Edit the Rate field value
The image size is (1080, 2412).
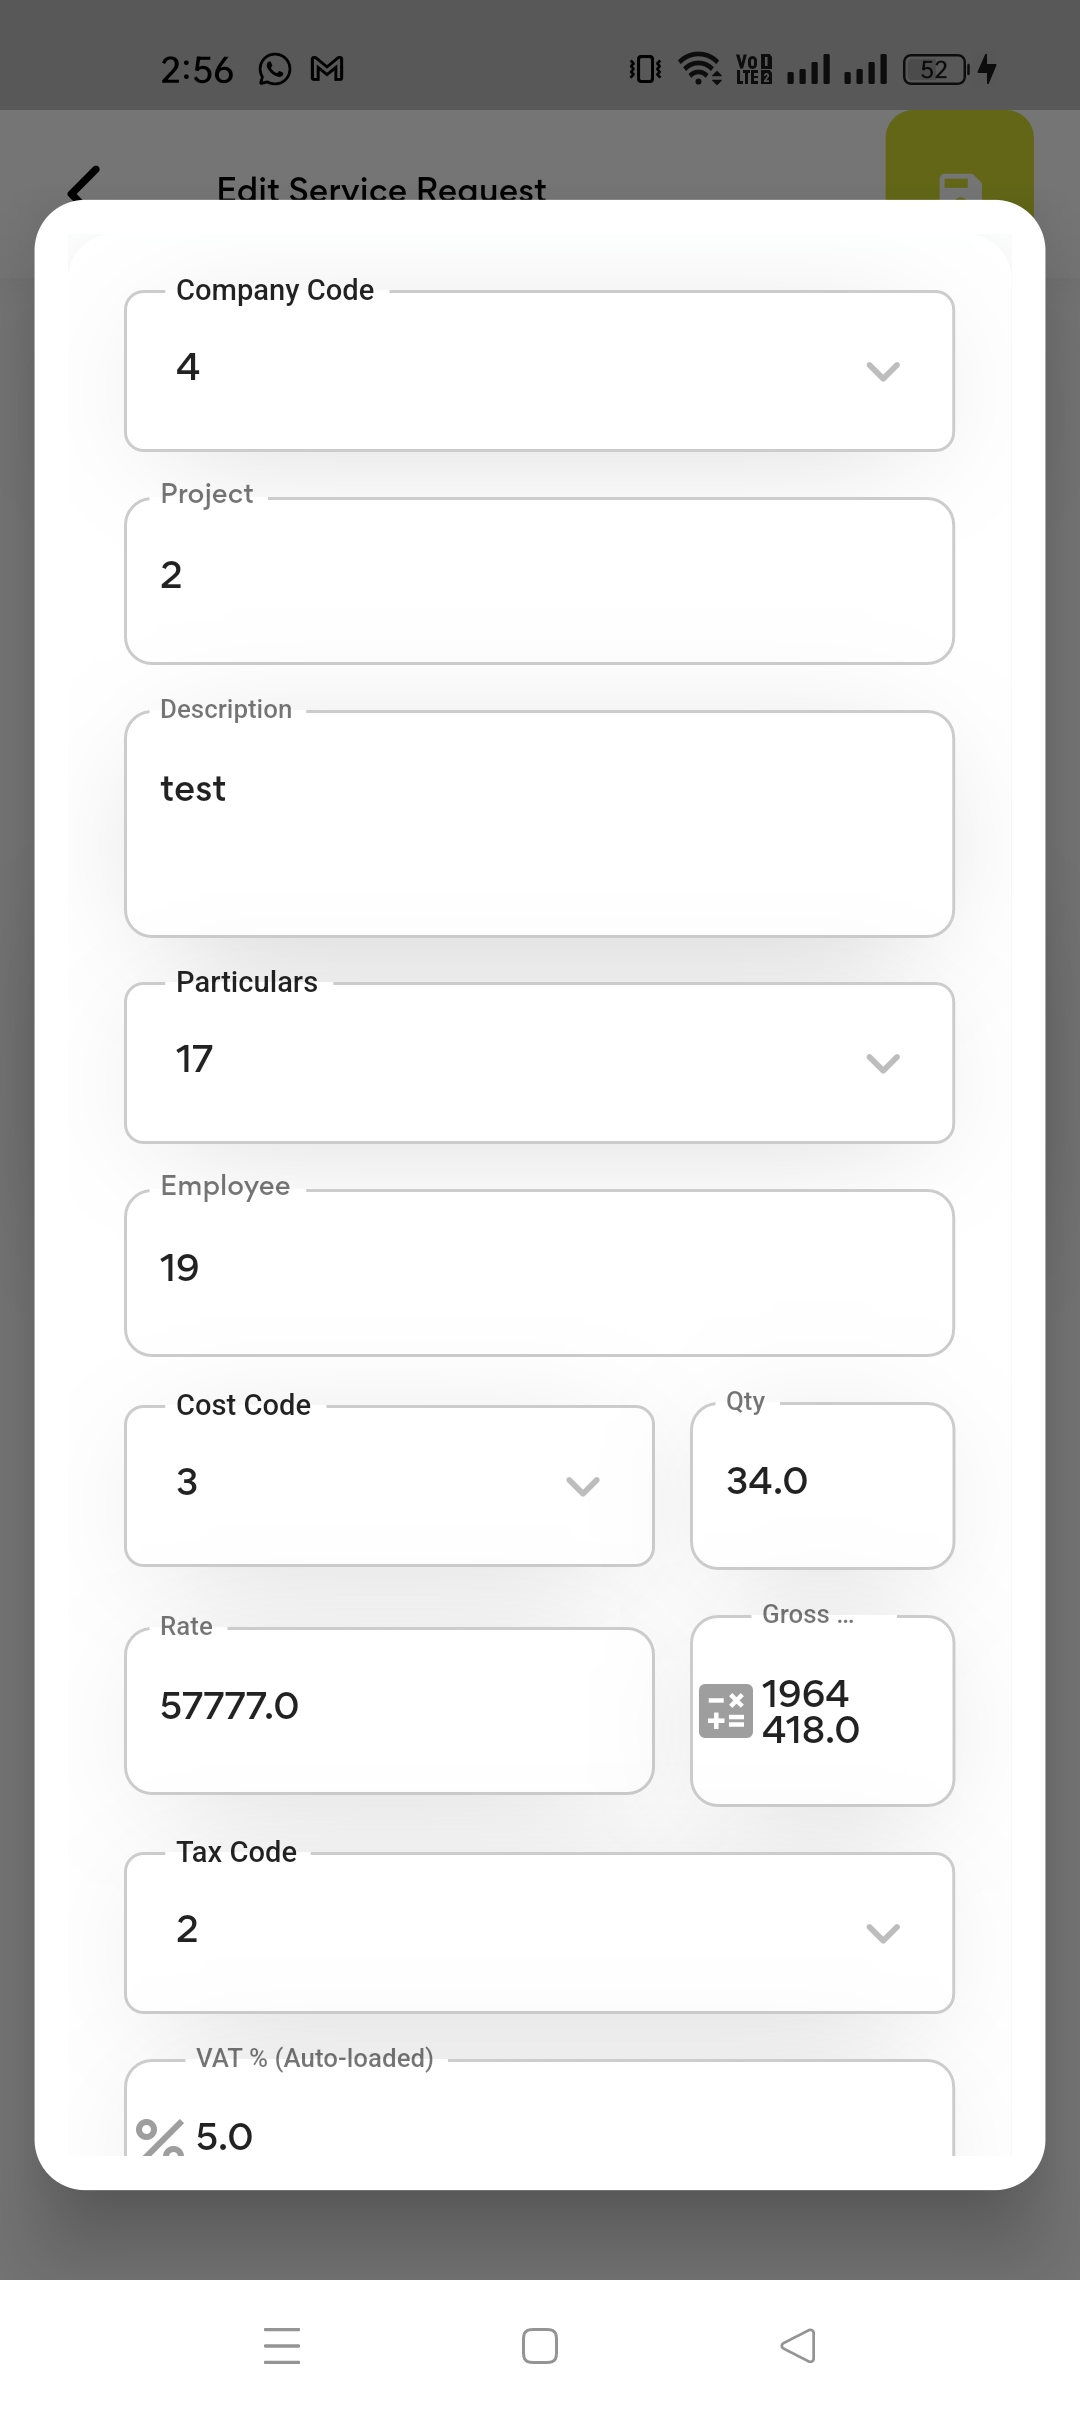tap(389, 1710)
